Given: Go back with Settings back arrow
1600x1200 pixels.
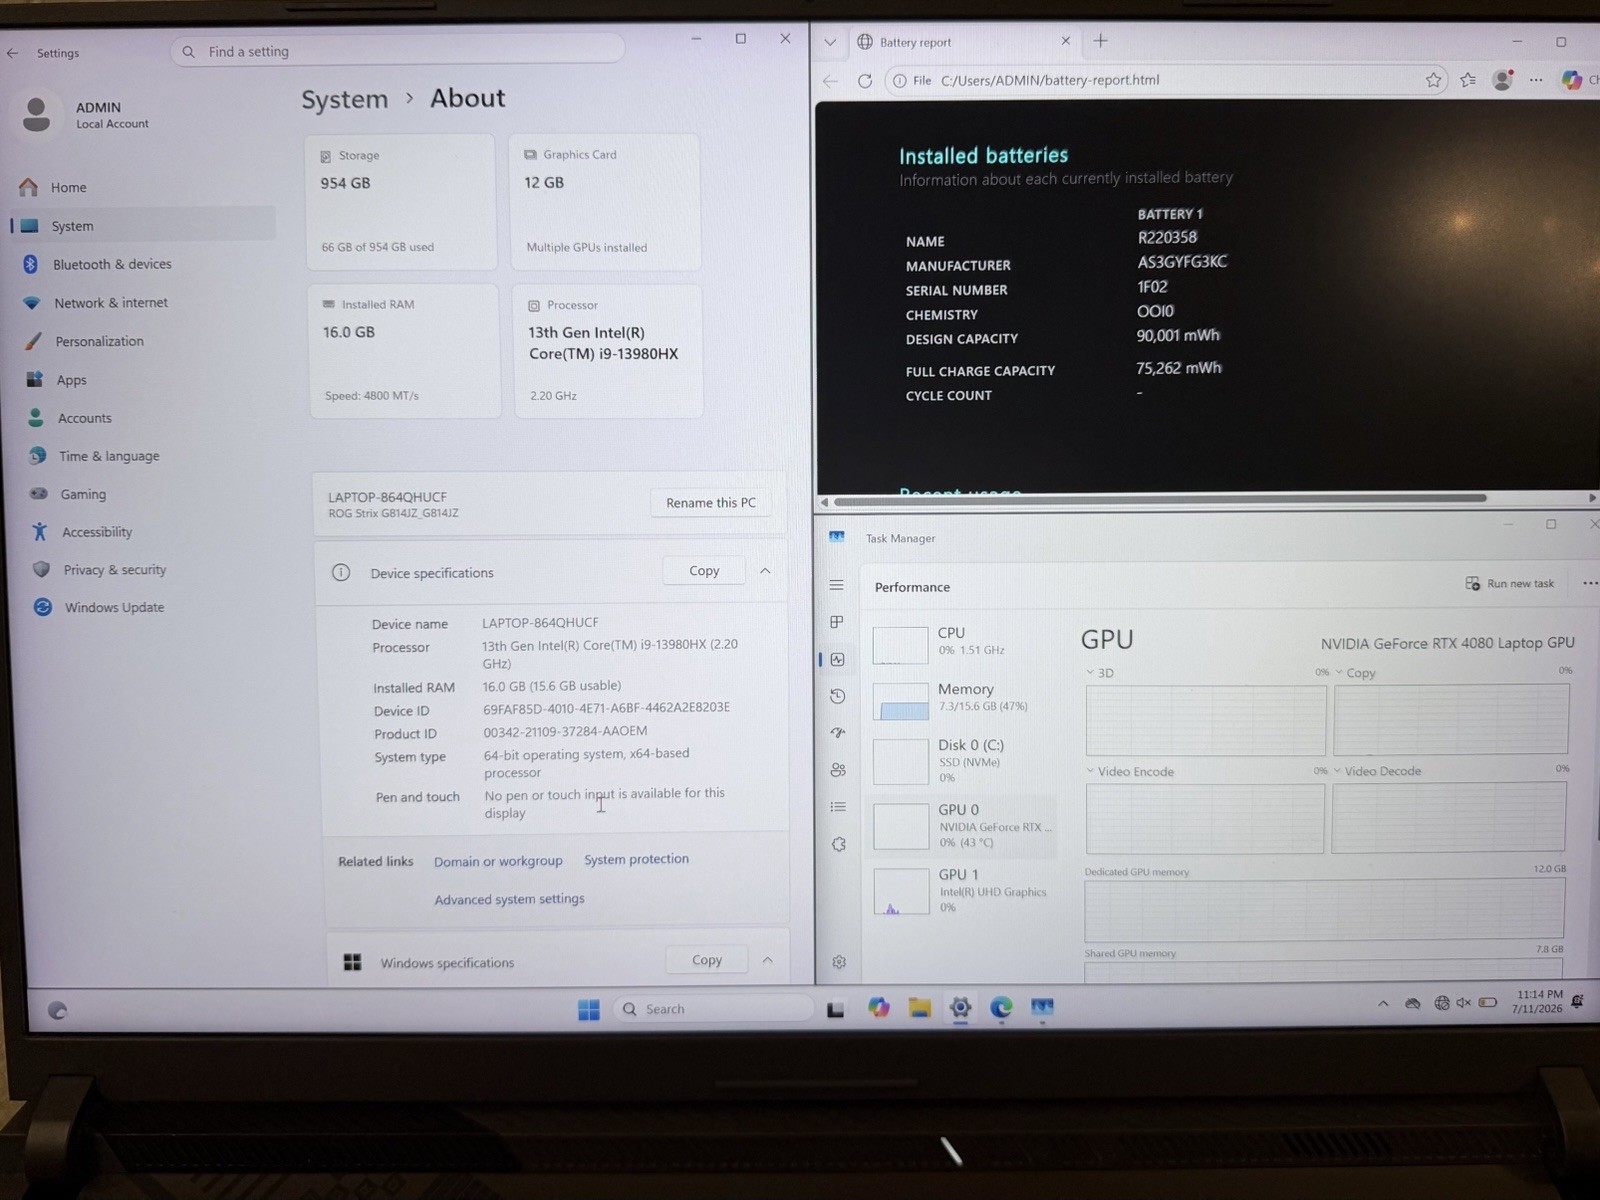Looking at the screenshot, I should click(x=12, y=53).
